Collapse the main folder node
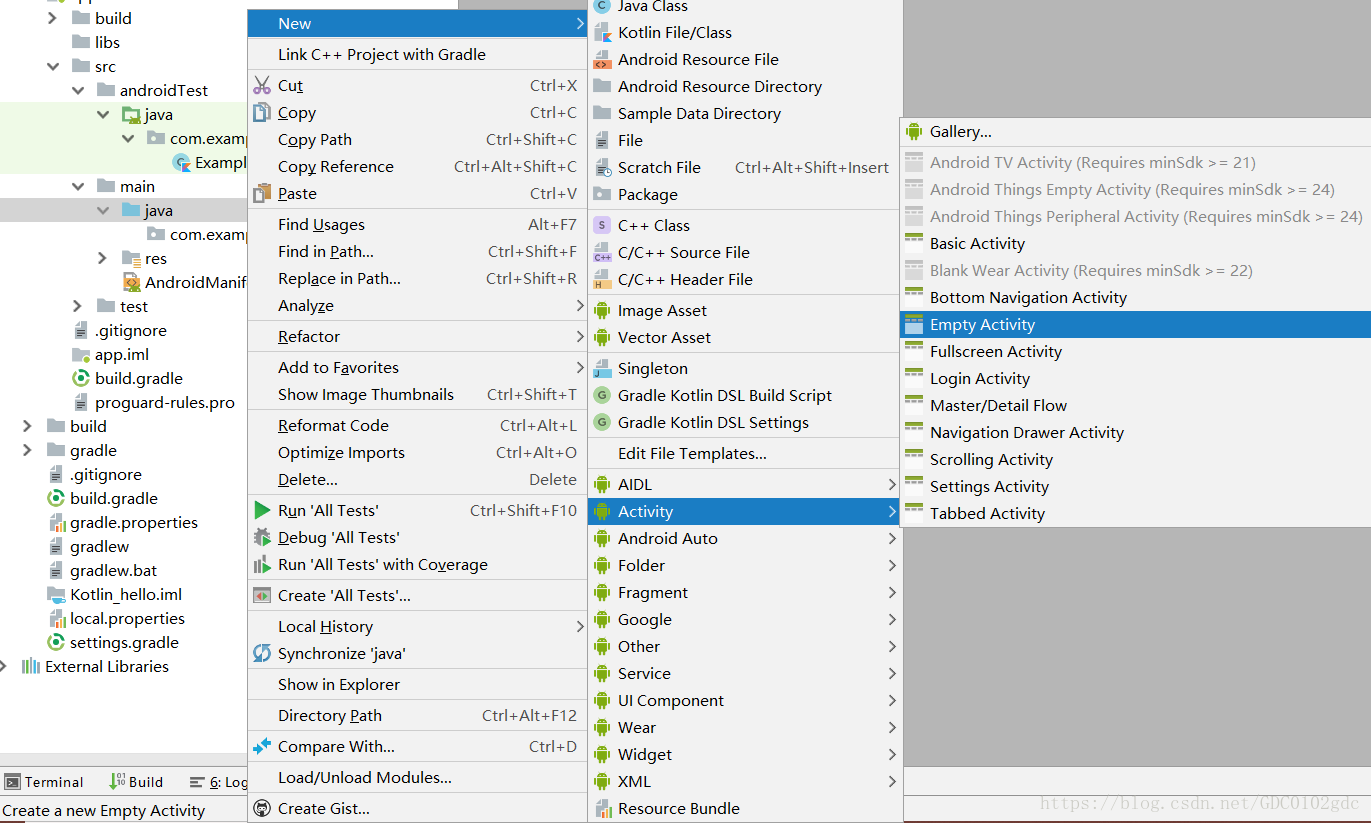This screenshot has width=1371, height=823. click(x=78, y=187)
